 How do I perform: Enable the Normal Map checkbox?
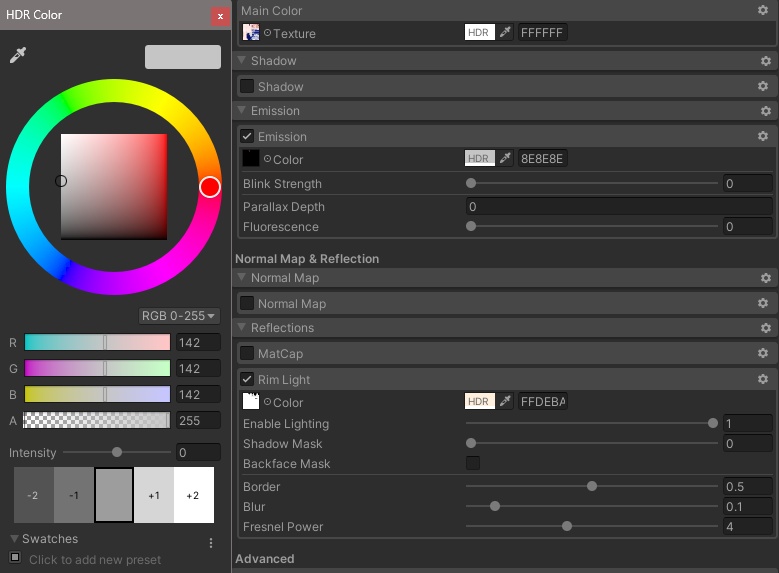tap(247, 303)
